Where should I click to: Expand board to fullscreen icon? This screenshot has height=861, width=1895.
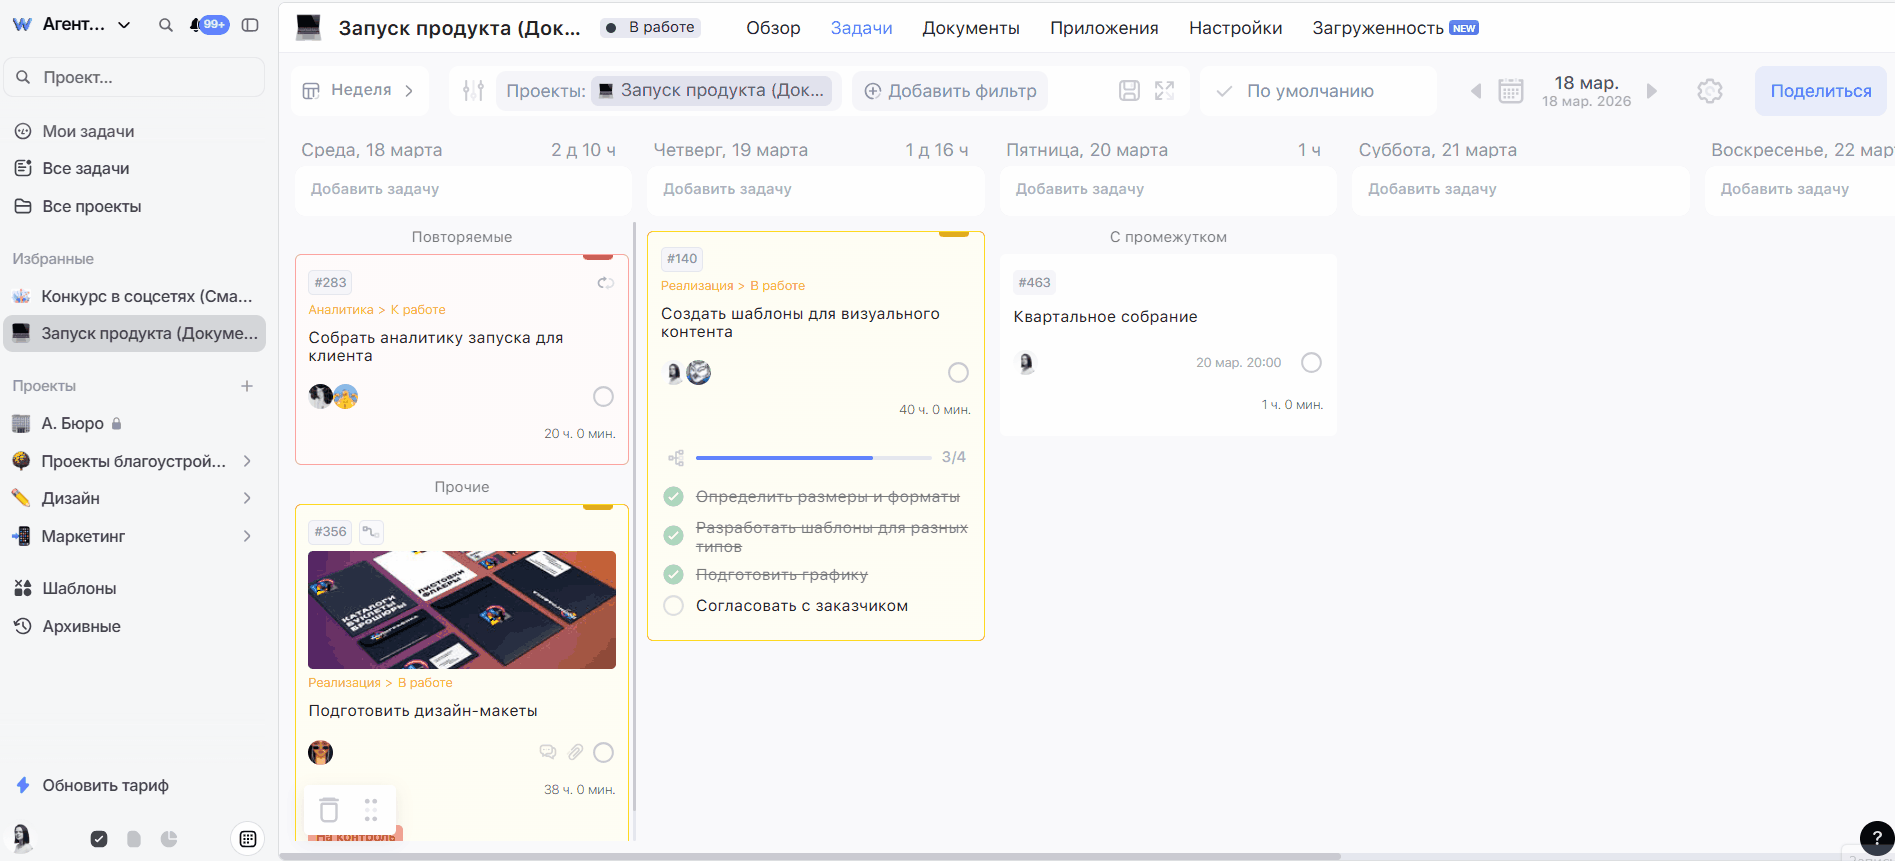coord(1164,91)
